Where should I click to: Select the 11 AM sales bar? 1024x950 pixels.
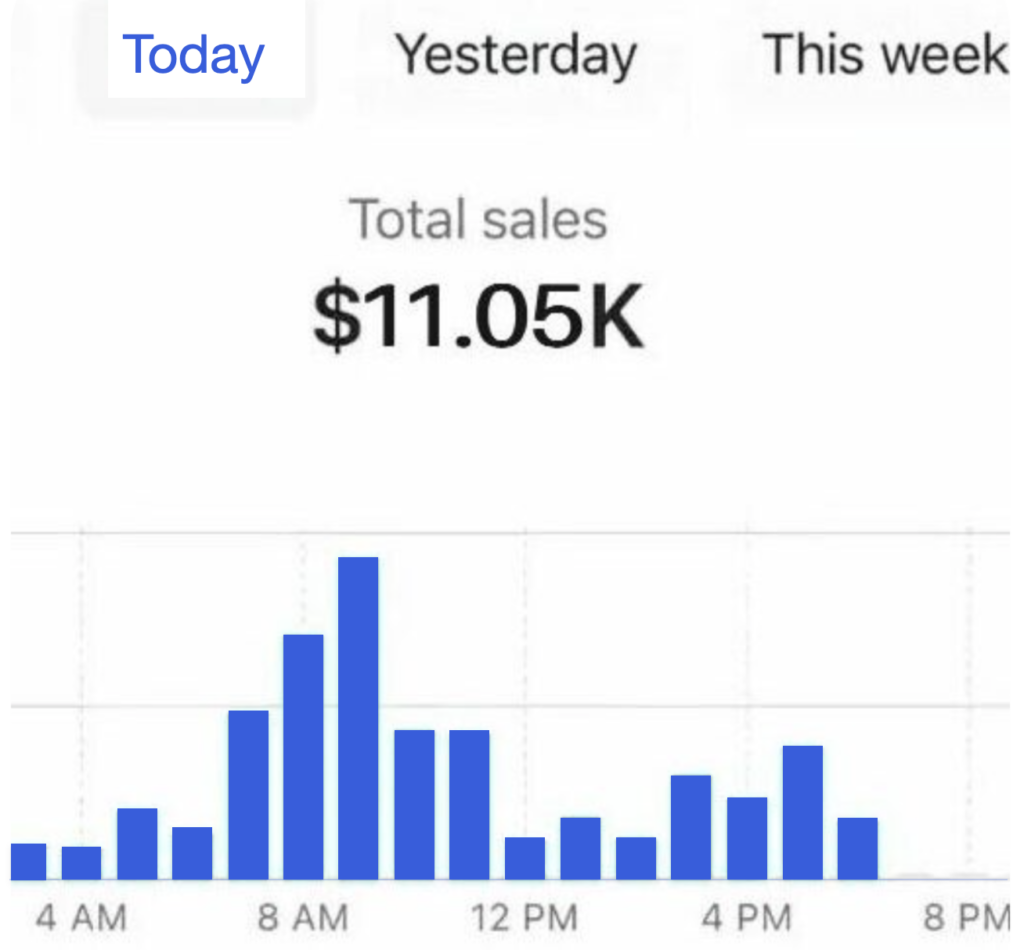470,805
